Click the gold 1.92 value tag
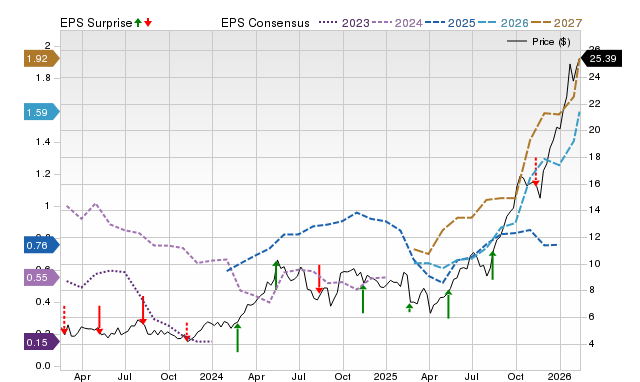 [42, 58]
